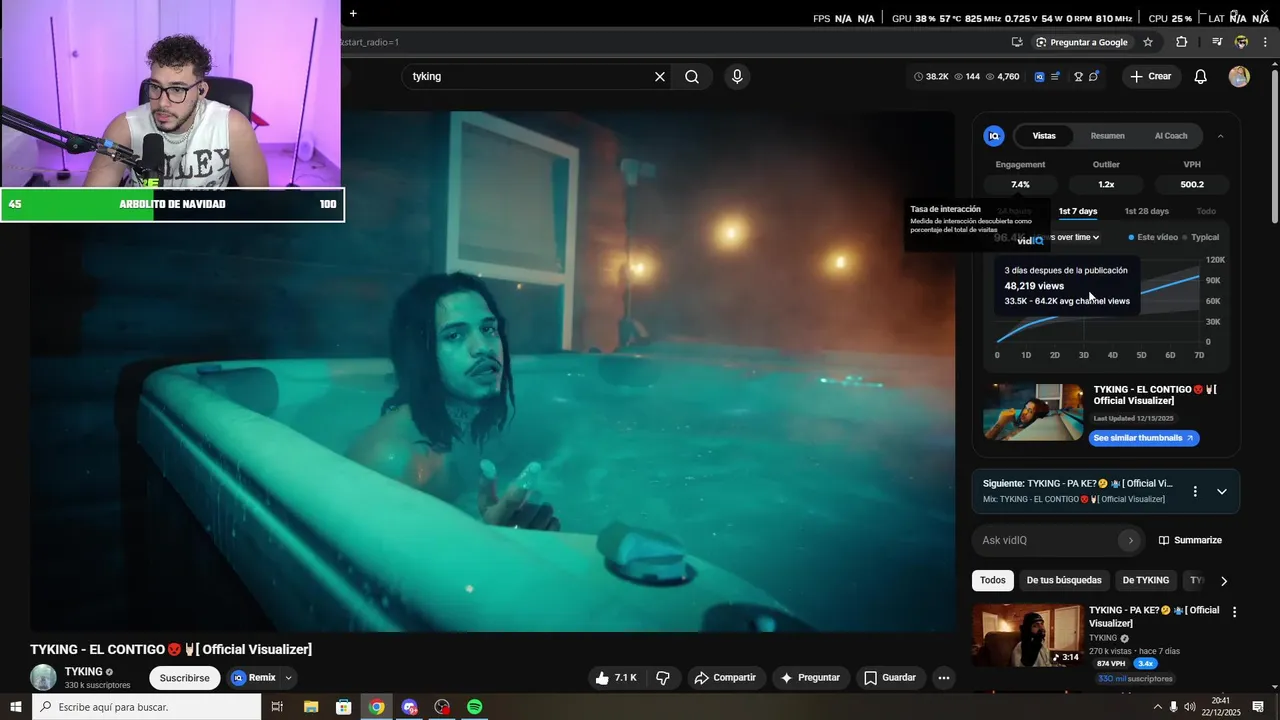Click the vidIQ logo in the stats panel
The image size is (1280, 720).
(994, 136)
